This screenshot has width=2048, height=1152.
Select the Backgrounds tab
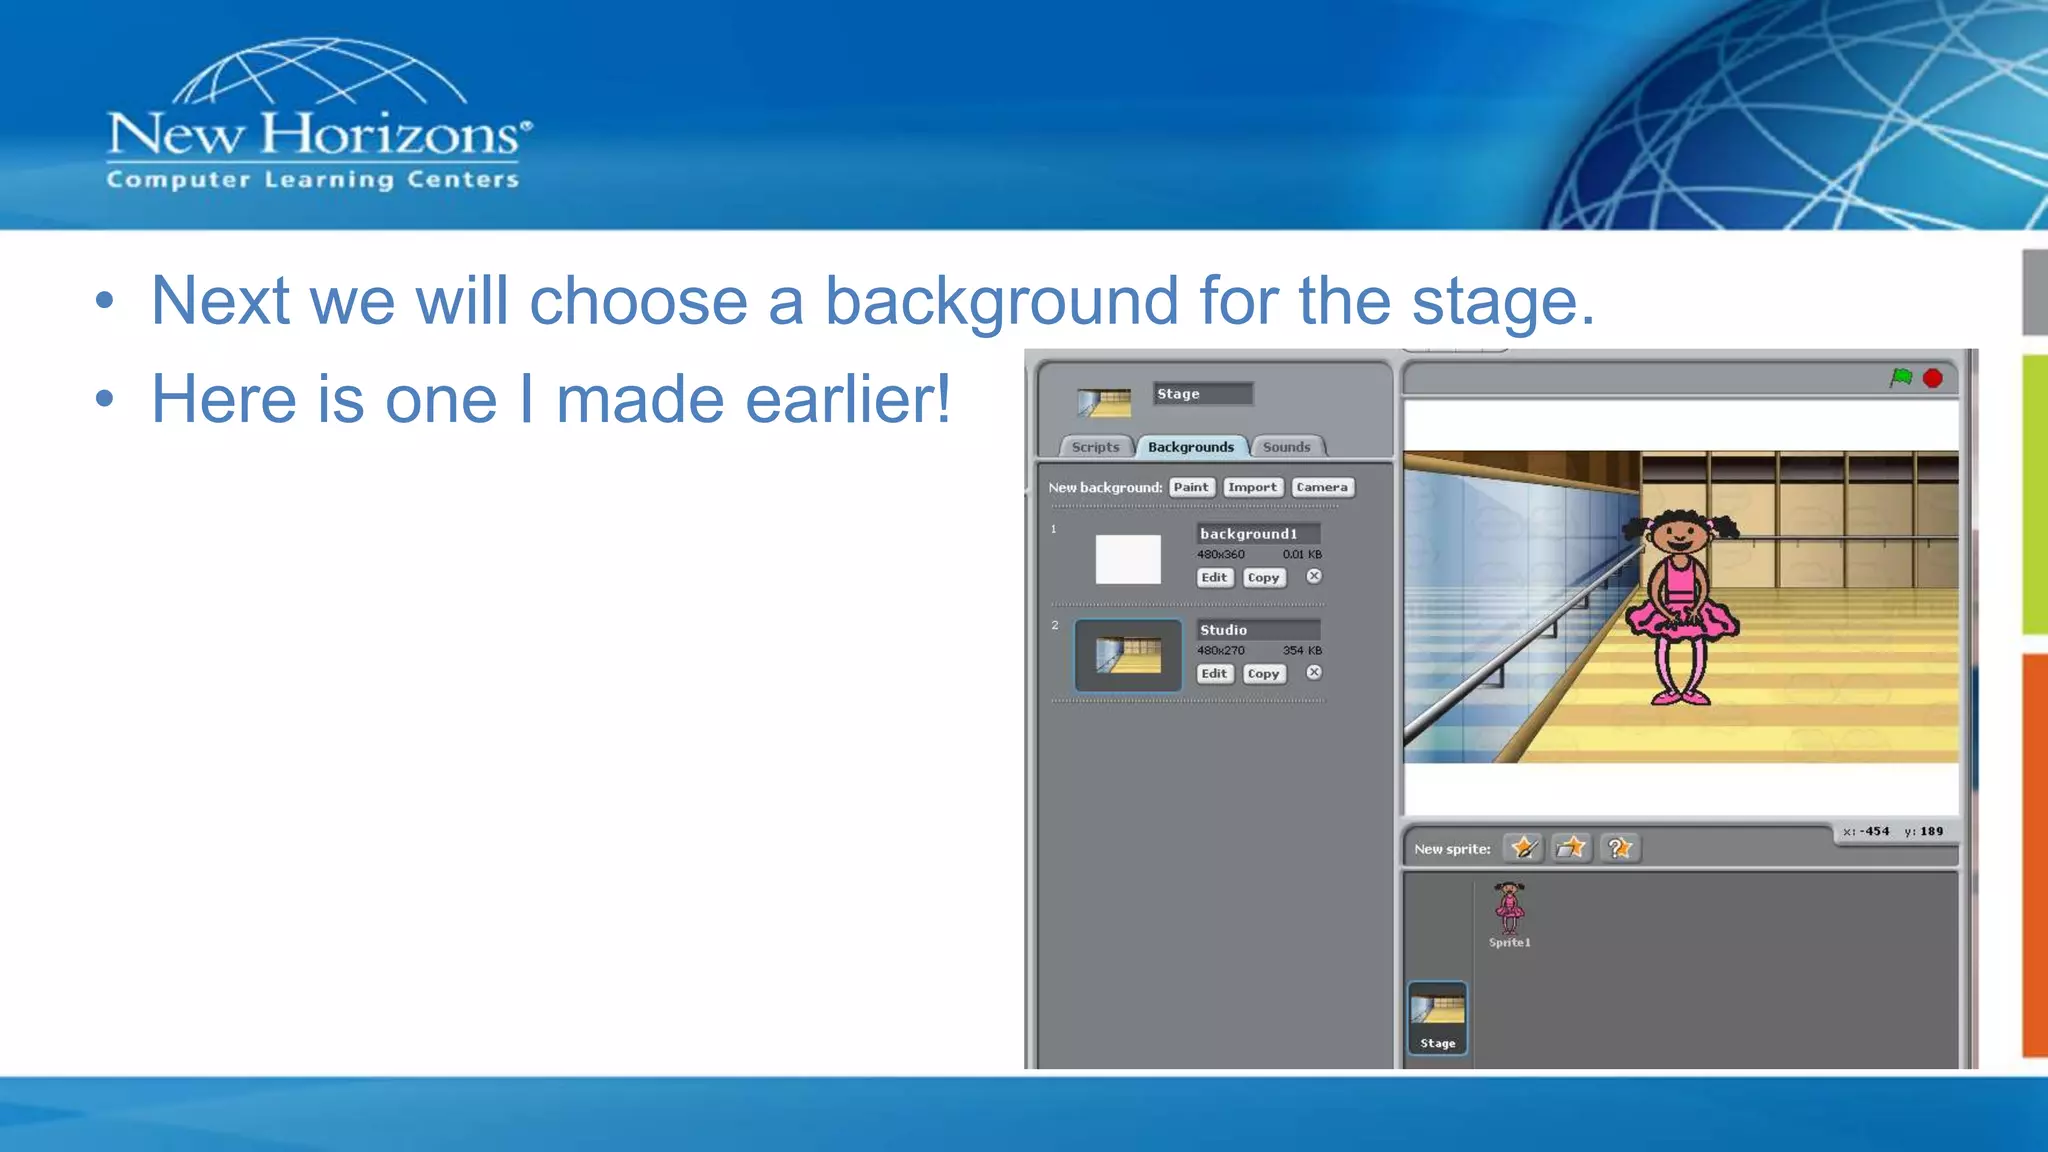[1190, 447]
